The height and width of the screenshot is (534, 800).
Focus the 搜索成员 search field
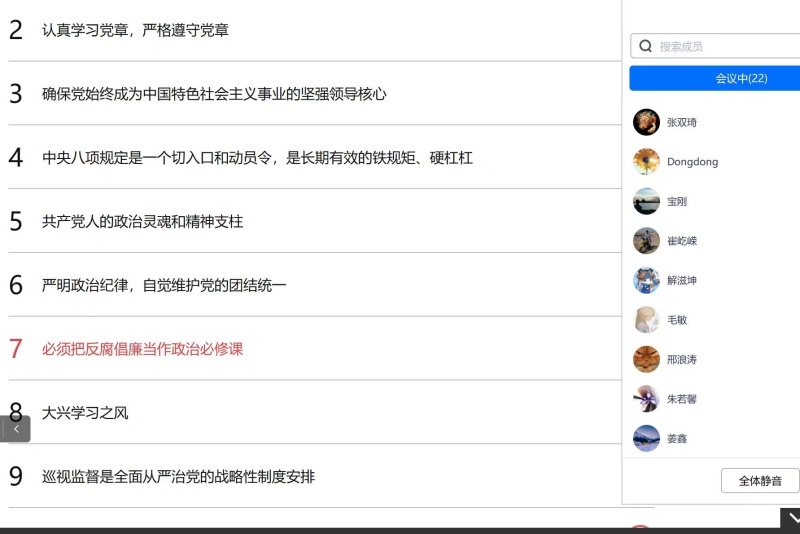pyautogui.click(x=725, y=46)
